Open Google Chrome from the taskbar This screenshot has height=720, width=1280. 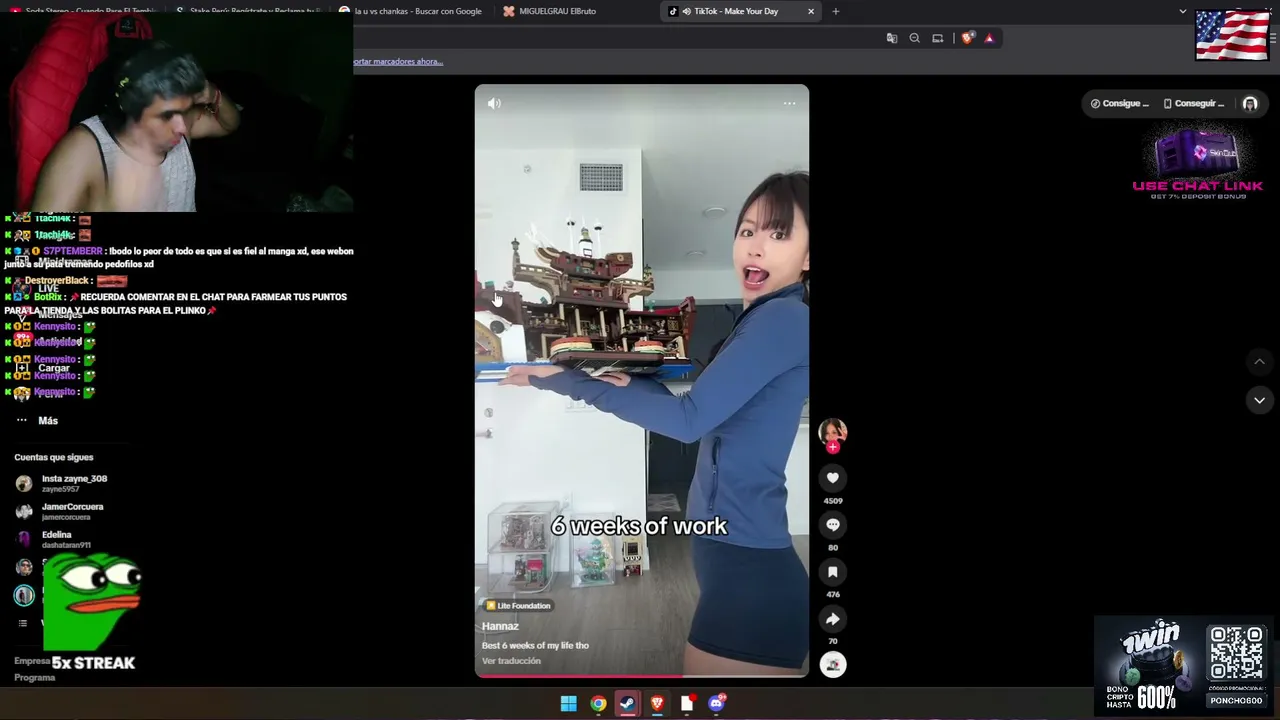pyautogui.click(x=598, y=703)
